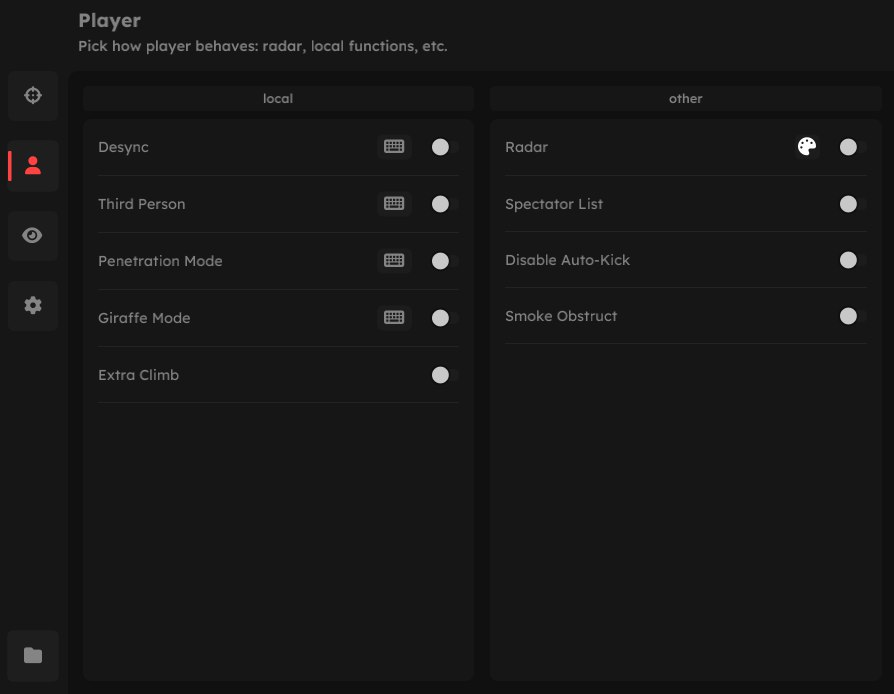Screen dimensions: 894x694
Task: Enable the Giraffe Mode switch
Action: point(441,318)
